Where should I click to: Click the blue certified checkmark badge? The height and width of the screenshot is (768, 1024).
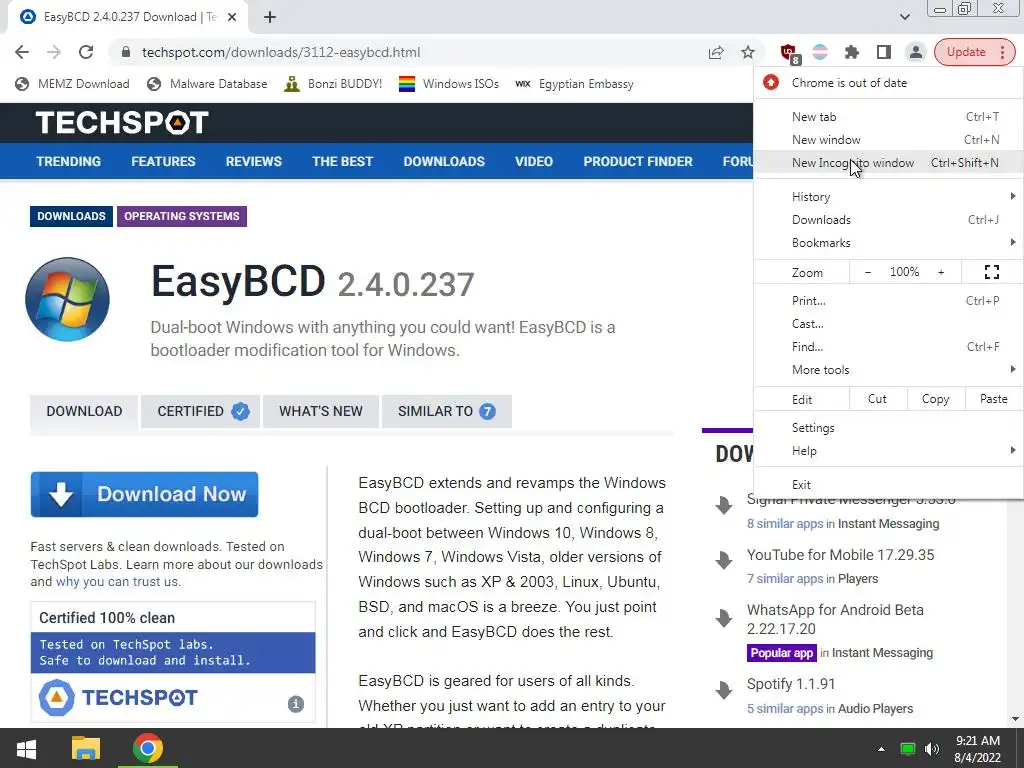[240, 411]
